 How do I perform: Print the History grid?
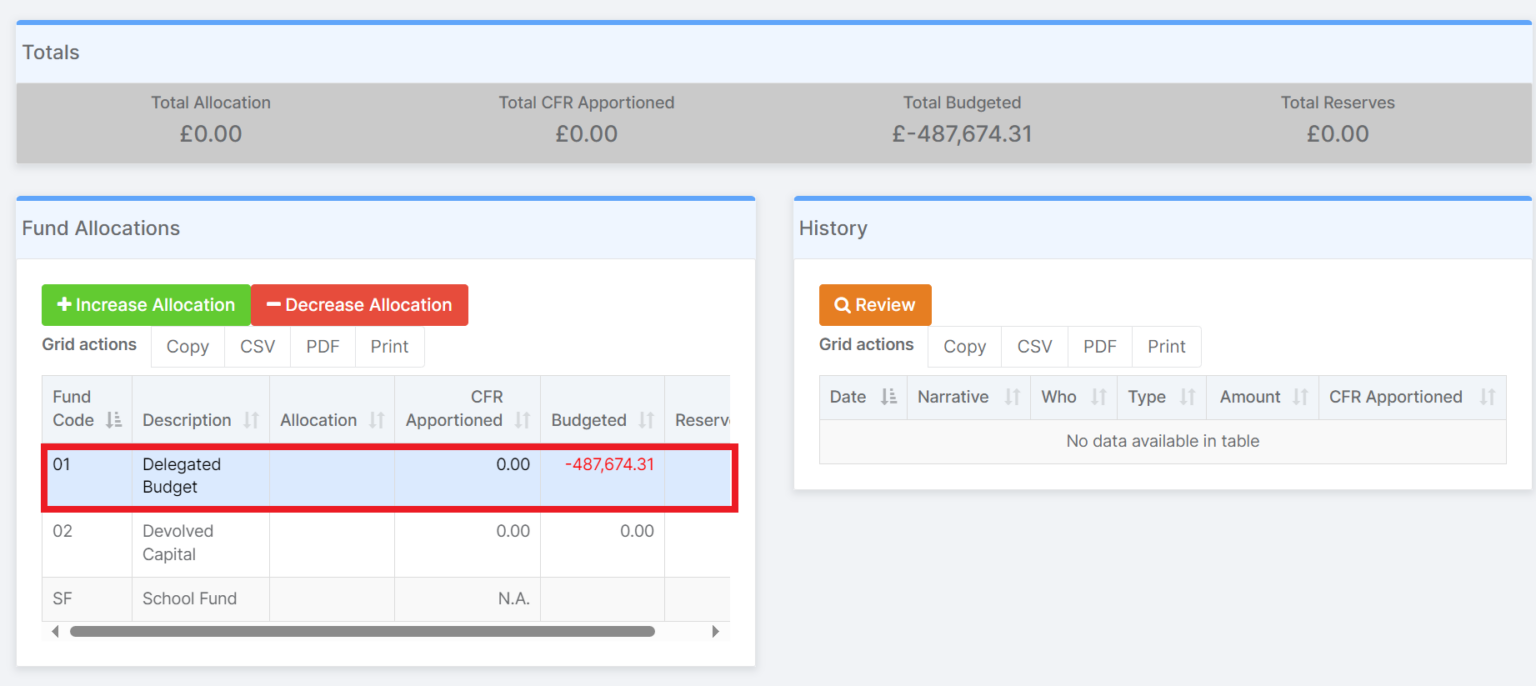[x=1166, y=346]
